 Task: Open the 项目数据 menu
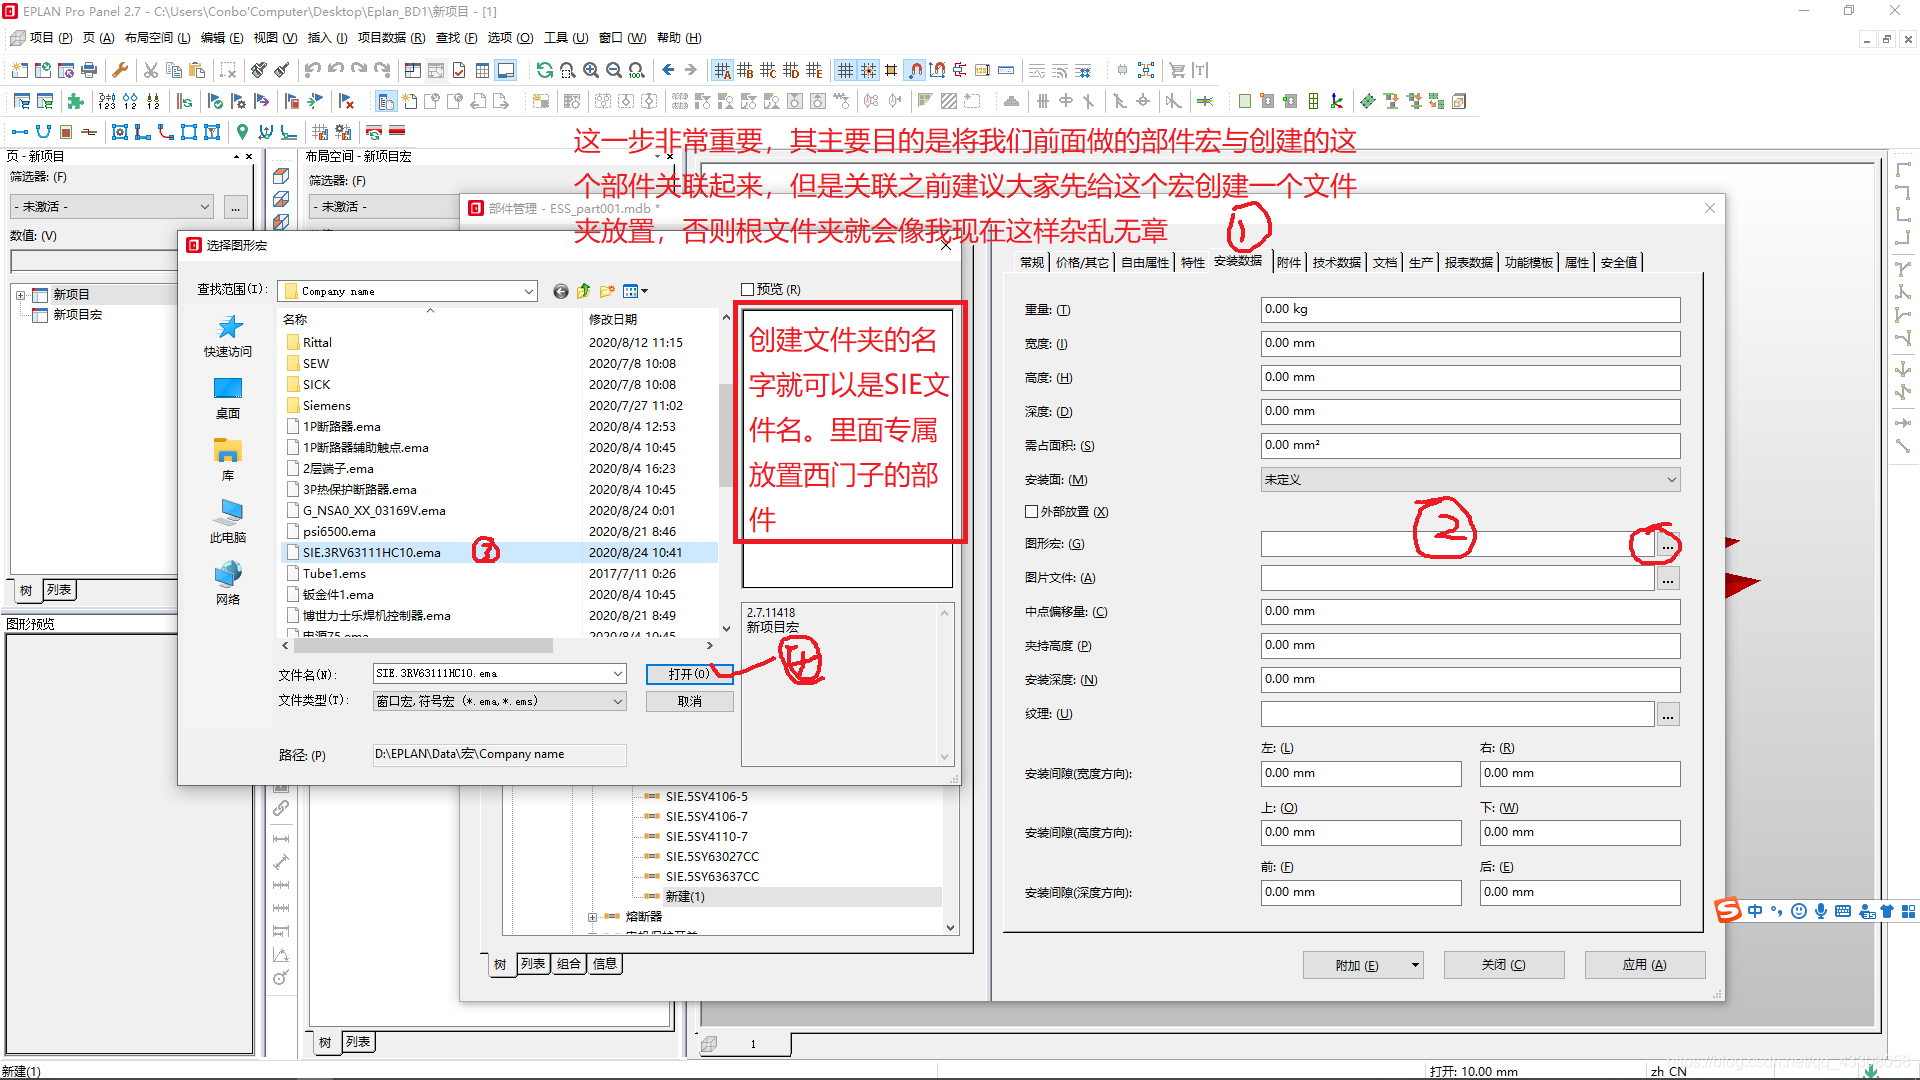[x=391, y=38]
